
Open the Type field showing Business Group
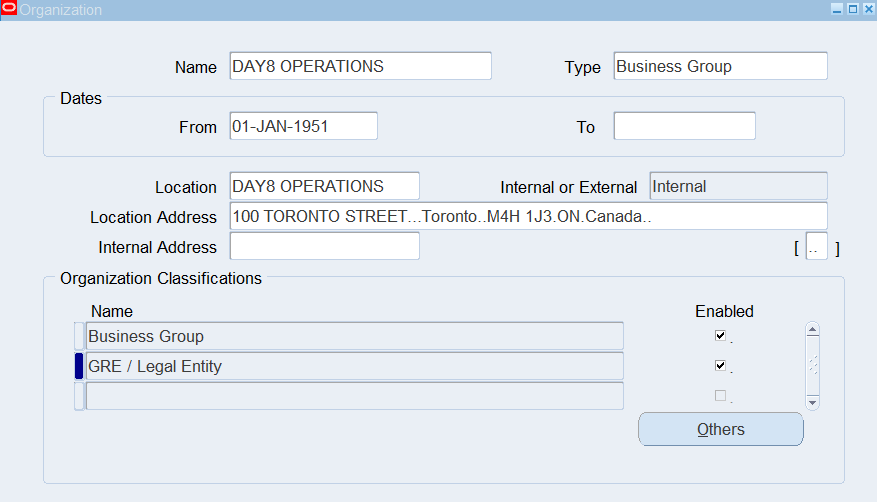tap(720, 66)
